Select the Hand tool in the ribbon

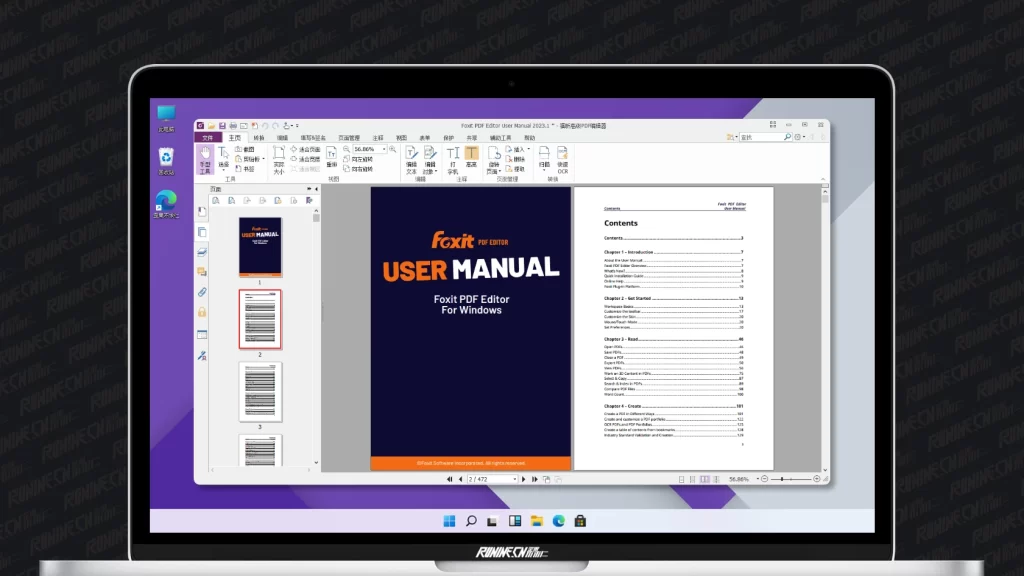204,158
